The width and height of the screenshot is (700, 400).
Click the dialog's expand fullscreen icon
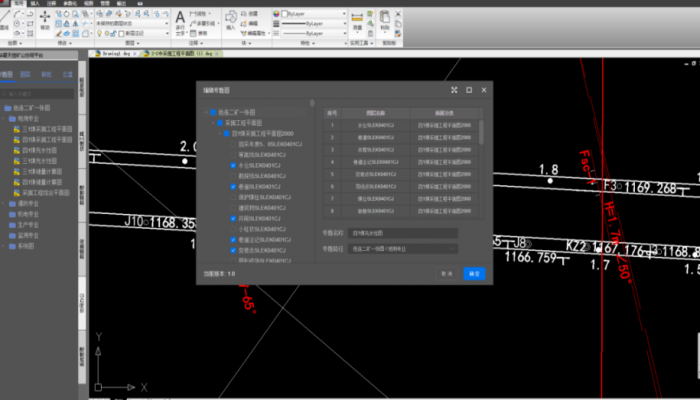[453, 89]
